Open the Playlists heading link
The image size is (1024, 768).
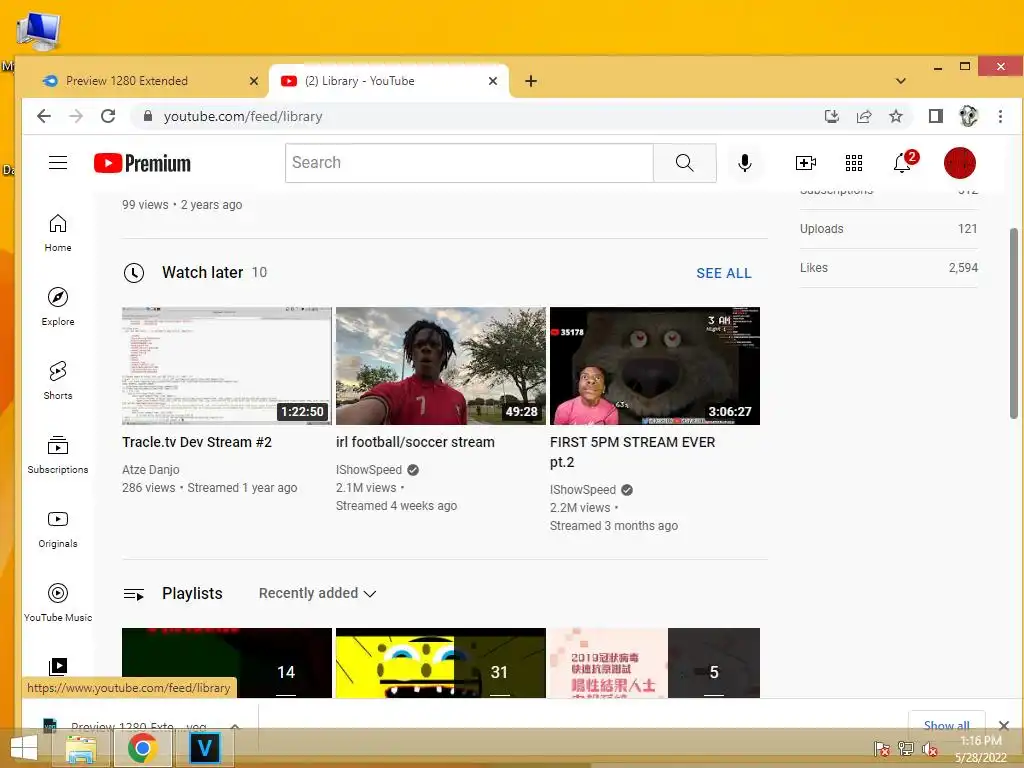tap(192, 593)
